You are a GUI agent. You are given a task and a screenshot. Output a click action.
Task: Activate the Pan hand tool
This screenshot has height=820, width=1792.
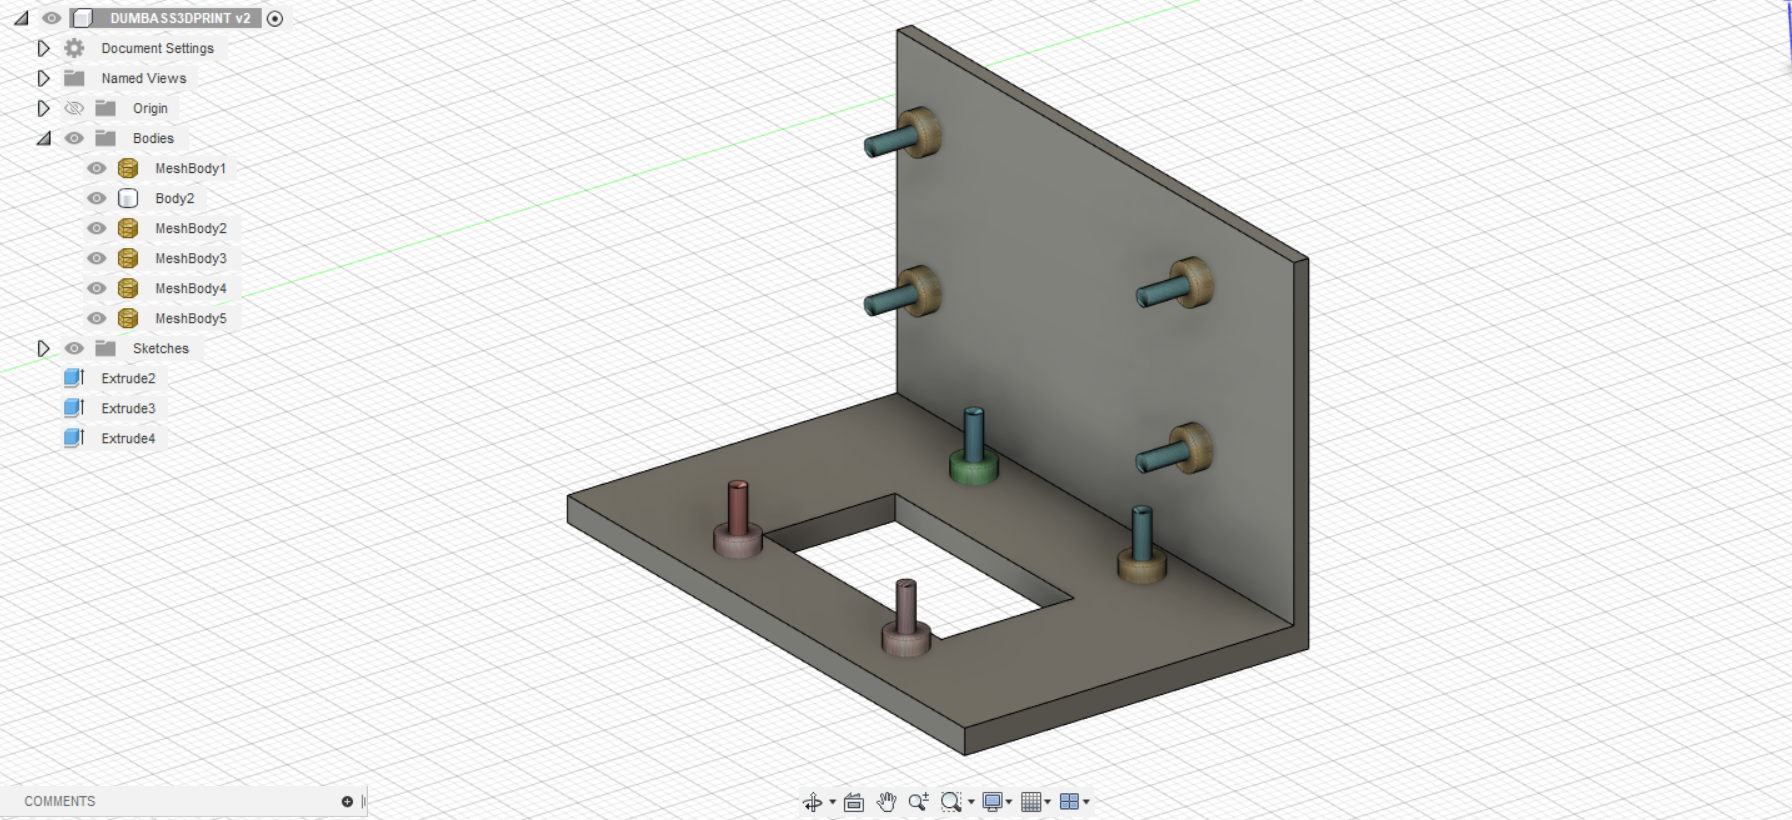[x=886, y=802]
